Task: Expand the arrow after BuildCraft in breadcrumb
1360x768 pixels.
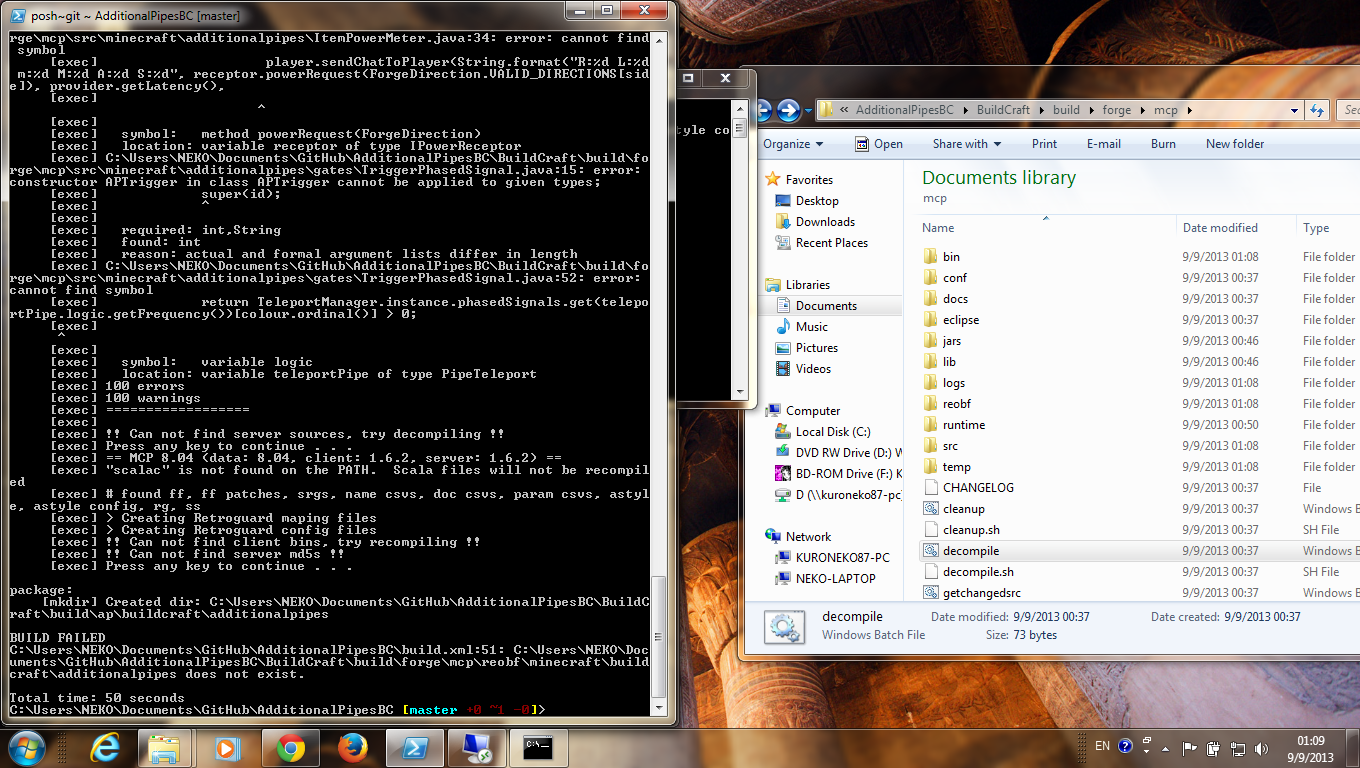Action: [1041, 110]
